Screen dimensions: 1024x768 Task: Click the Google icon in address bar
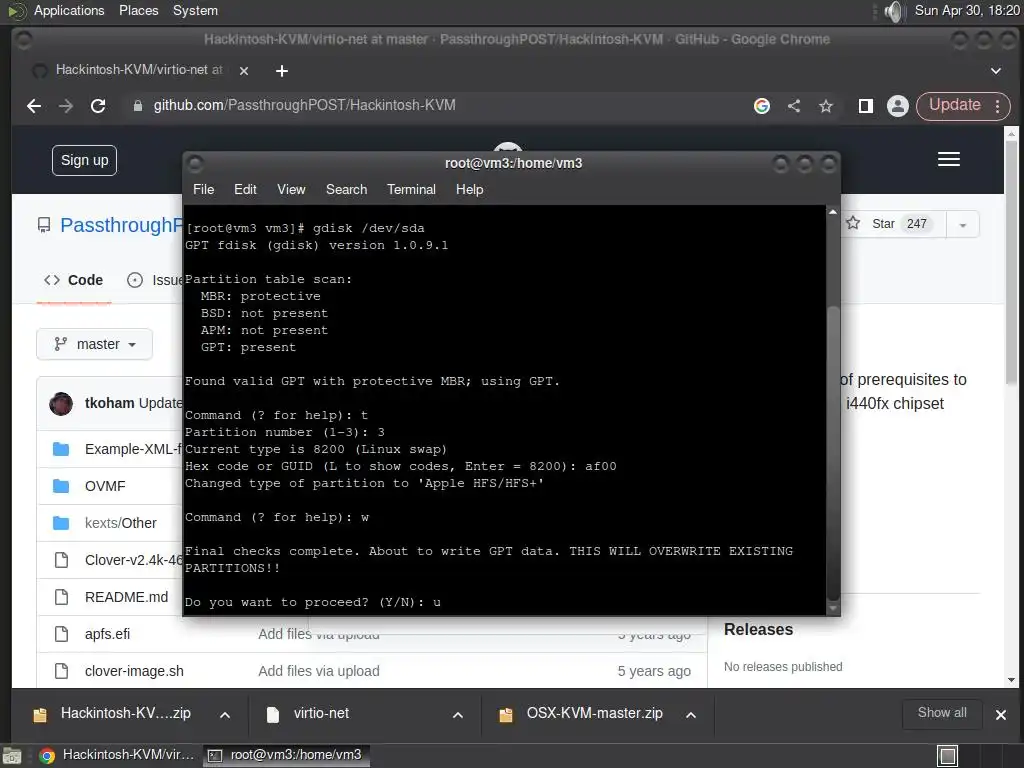(x=761, y=106)
